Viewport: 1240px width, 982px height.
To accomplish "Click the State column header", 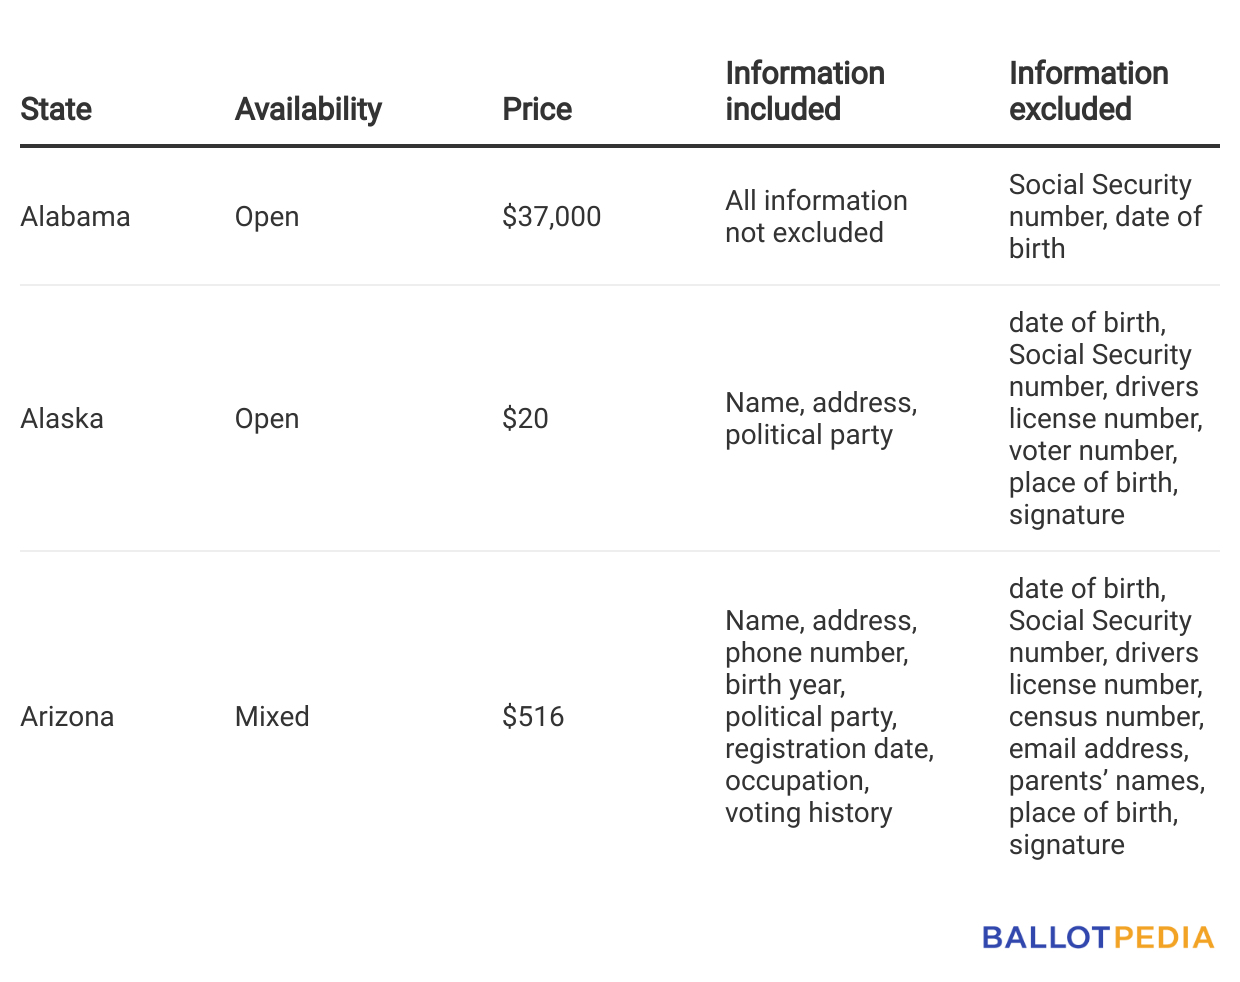I will point(56,109).
